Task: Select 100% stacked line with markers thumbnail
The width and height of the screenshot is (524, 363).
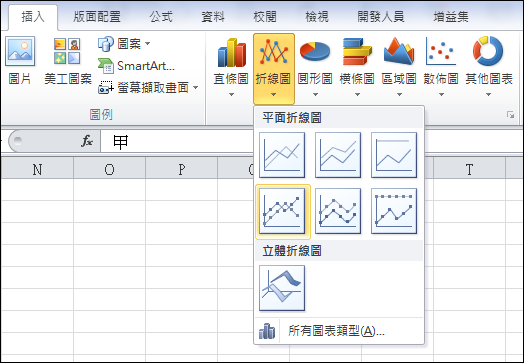Action: (x=394, y=211)
